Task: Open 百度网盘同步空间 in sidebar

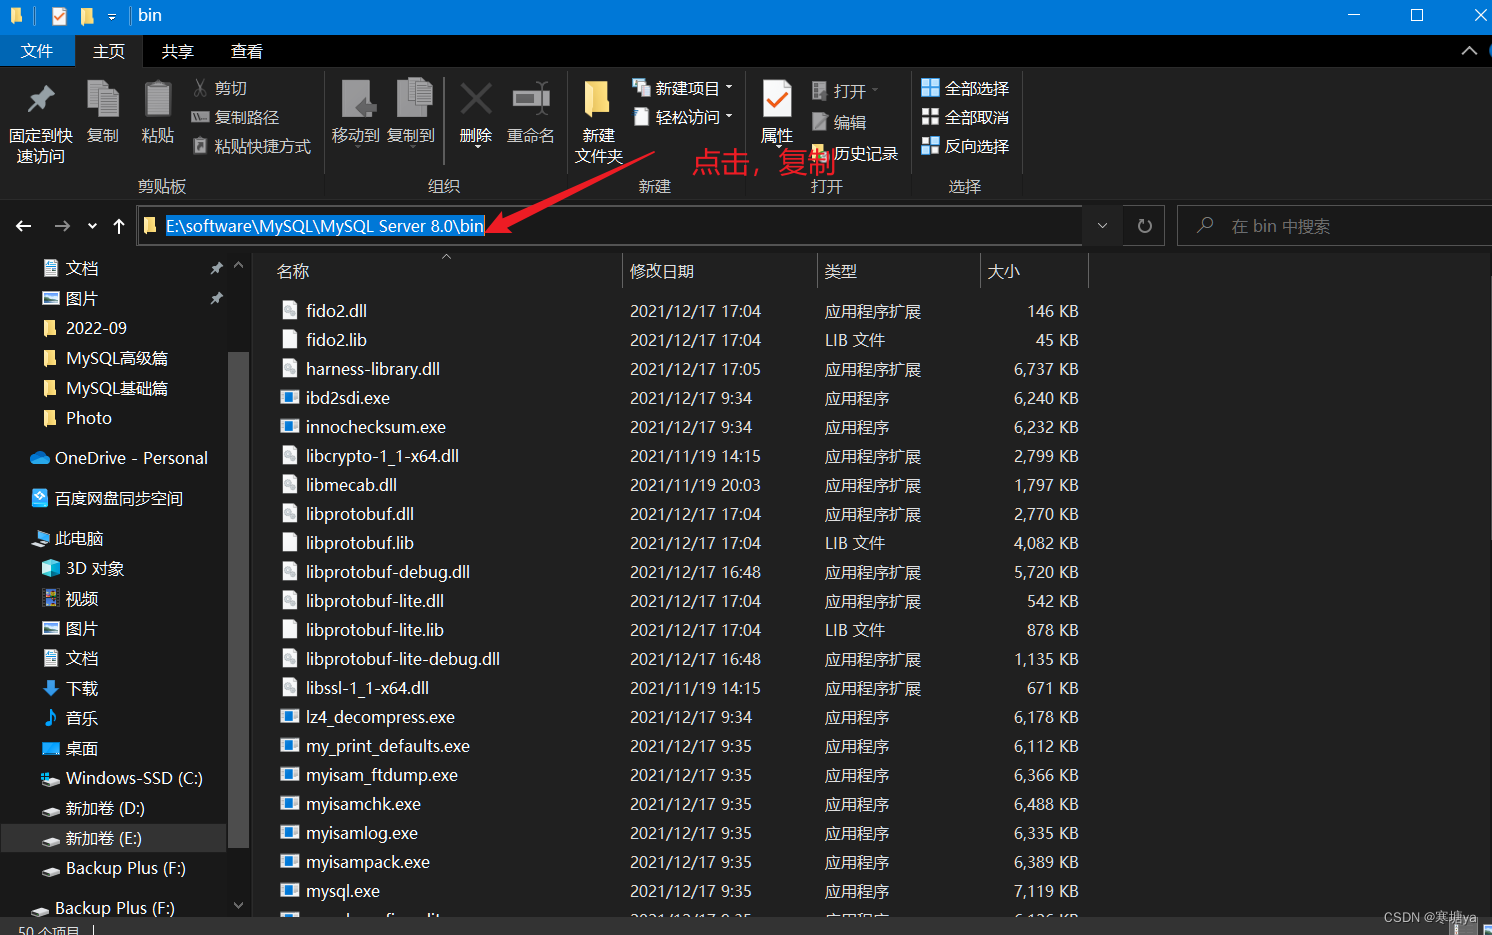Action: (x=107, y=498)
